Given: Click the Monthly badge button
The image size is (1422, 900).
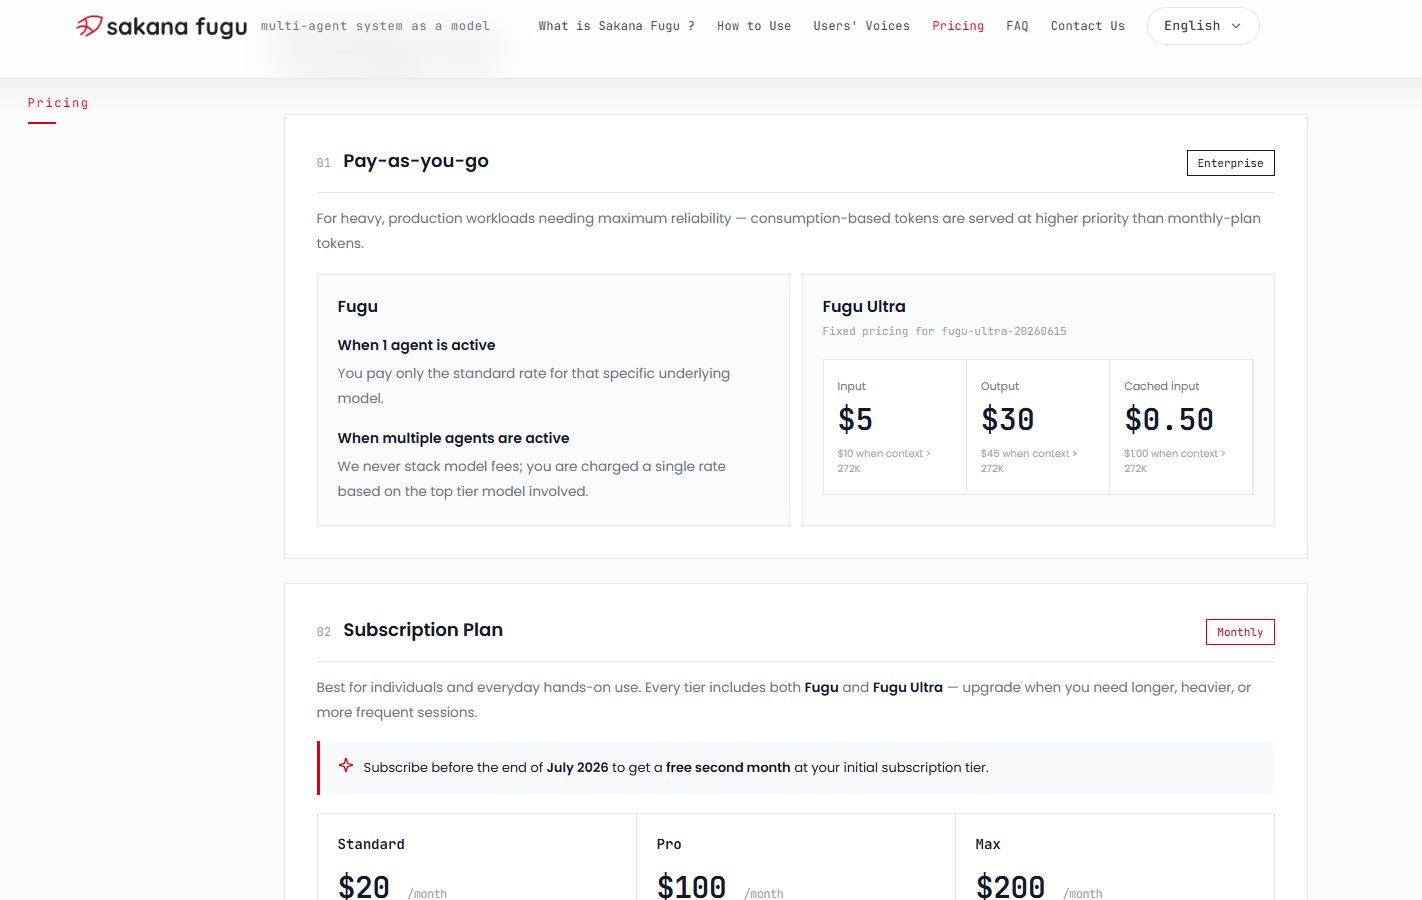Looking at the screenshot, I should pos(1240,632).
